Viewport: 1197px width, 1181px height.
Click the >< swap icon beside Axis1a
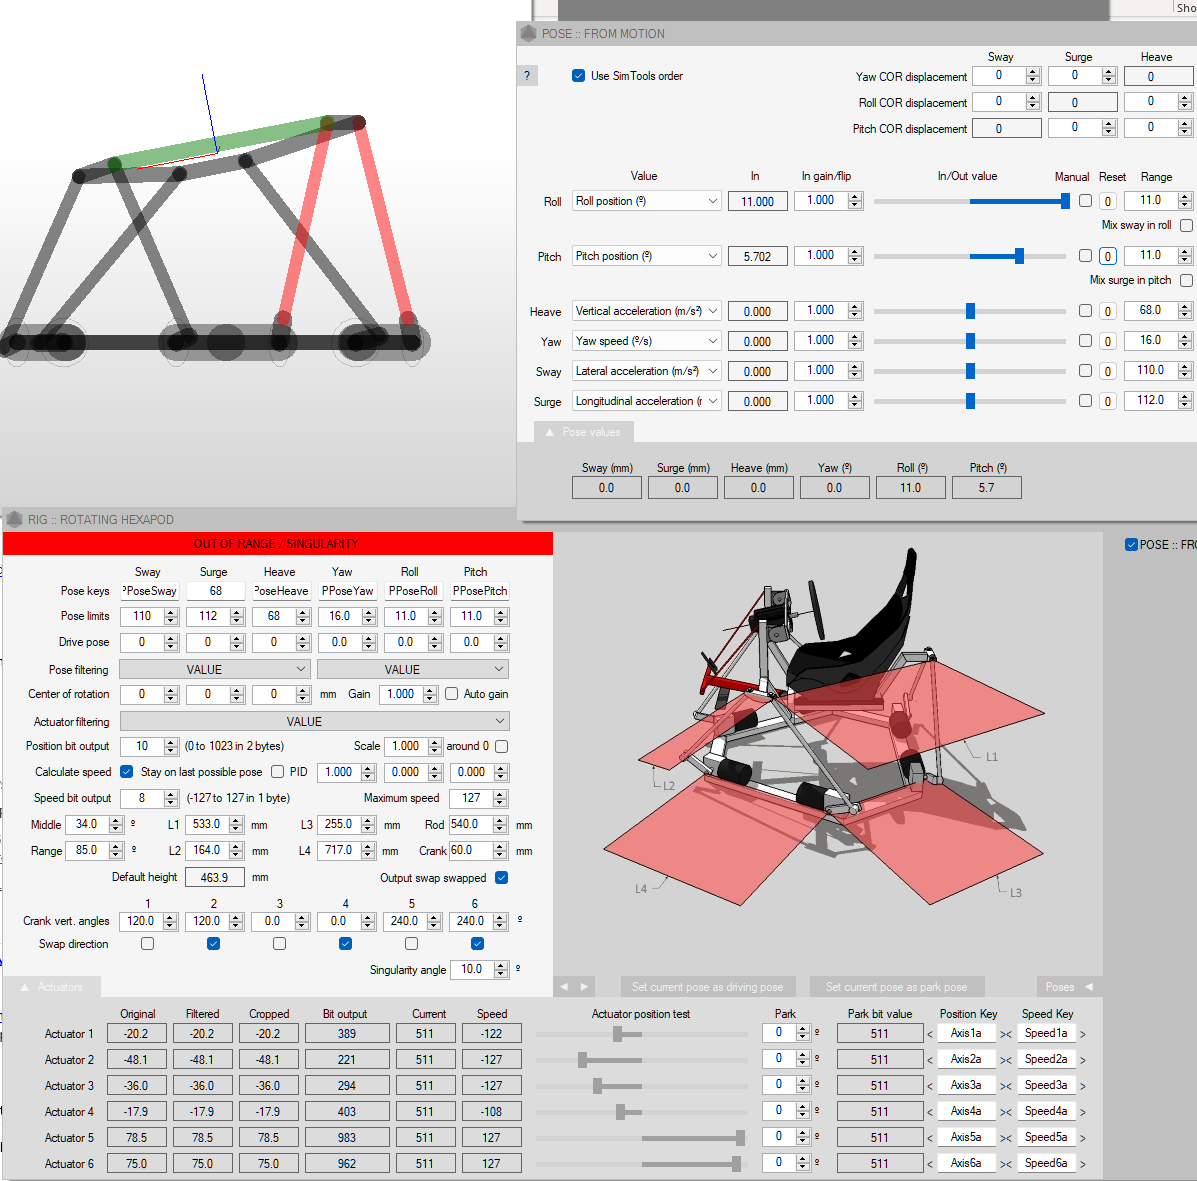[1006, 1034]
